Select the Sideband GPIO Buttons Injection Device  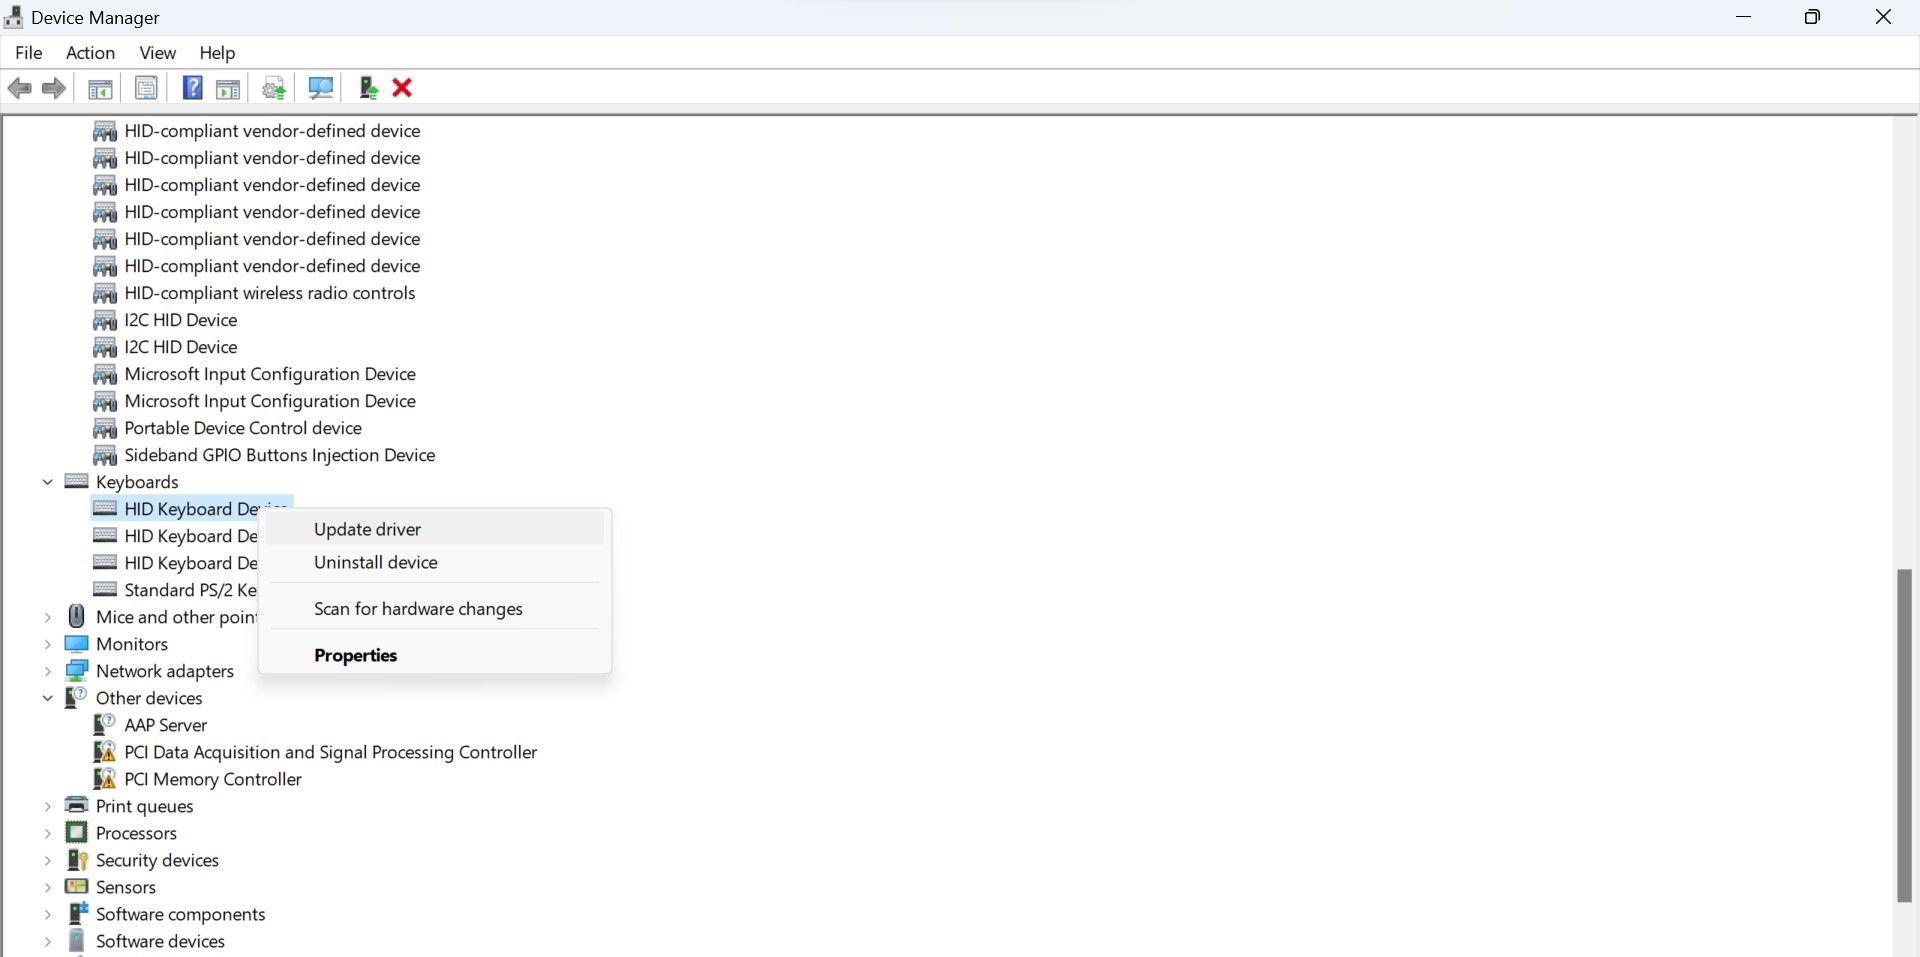[x=280, y=455]
